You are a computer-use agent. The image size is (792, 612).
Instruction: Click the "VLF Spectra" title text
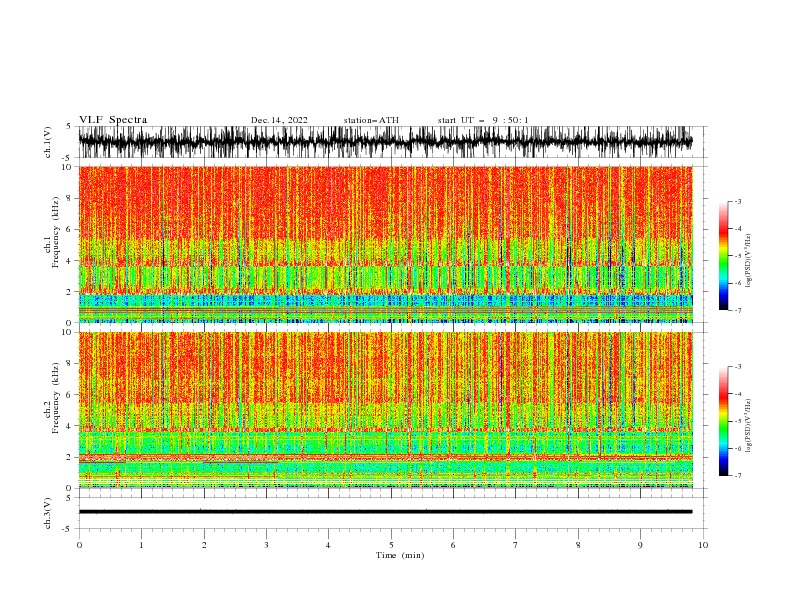[x=113, y=120]
